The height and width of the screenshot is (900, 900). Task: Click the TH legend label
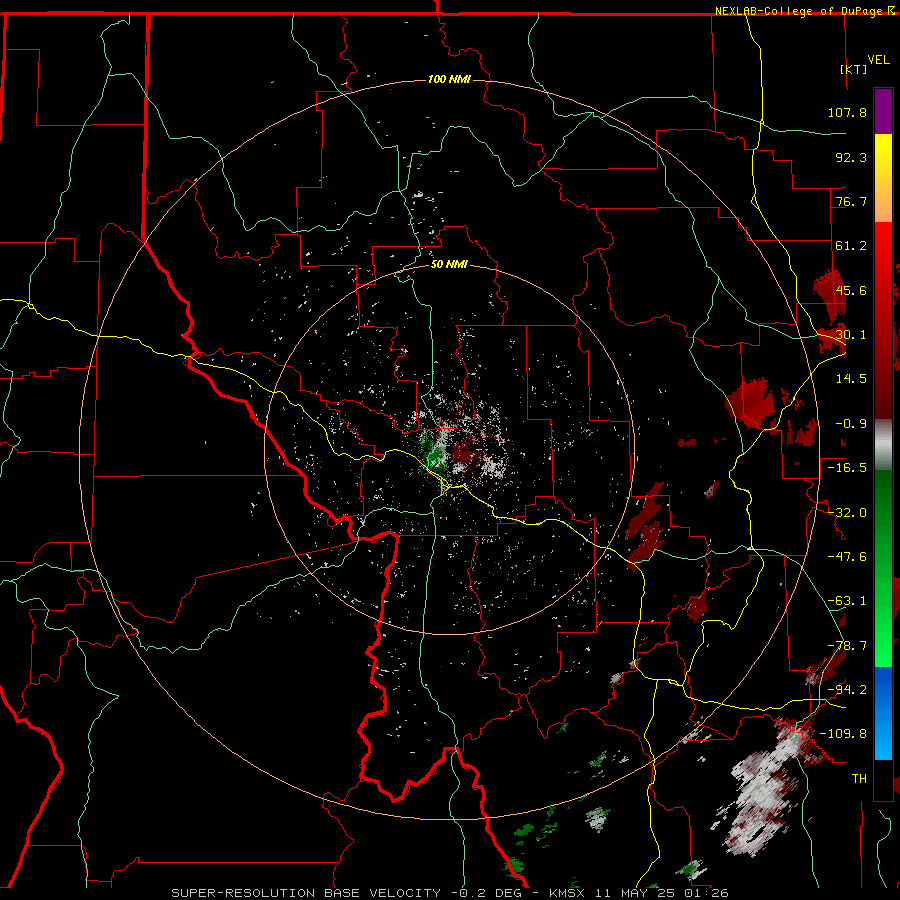pyautogui.click(x=859, y=779)
